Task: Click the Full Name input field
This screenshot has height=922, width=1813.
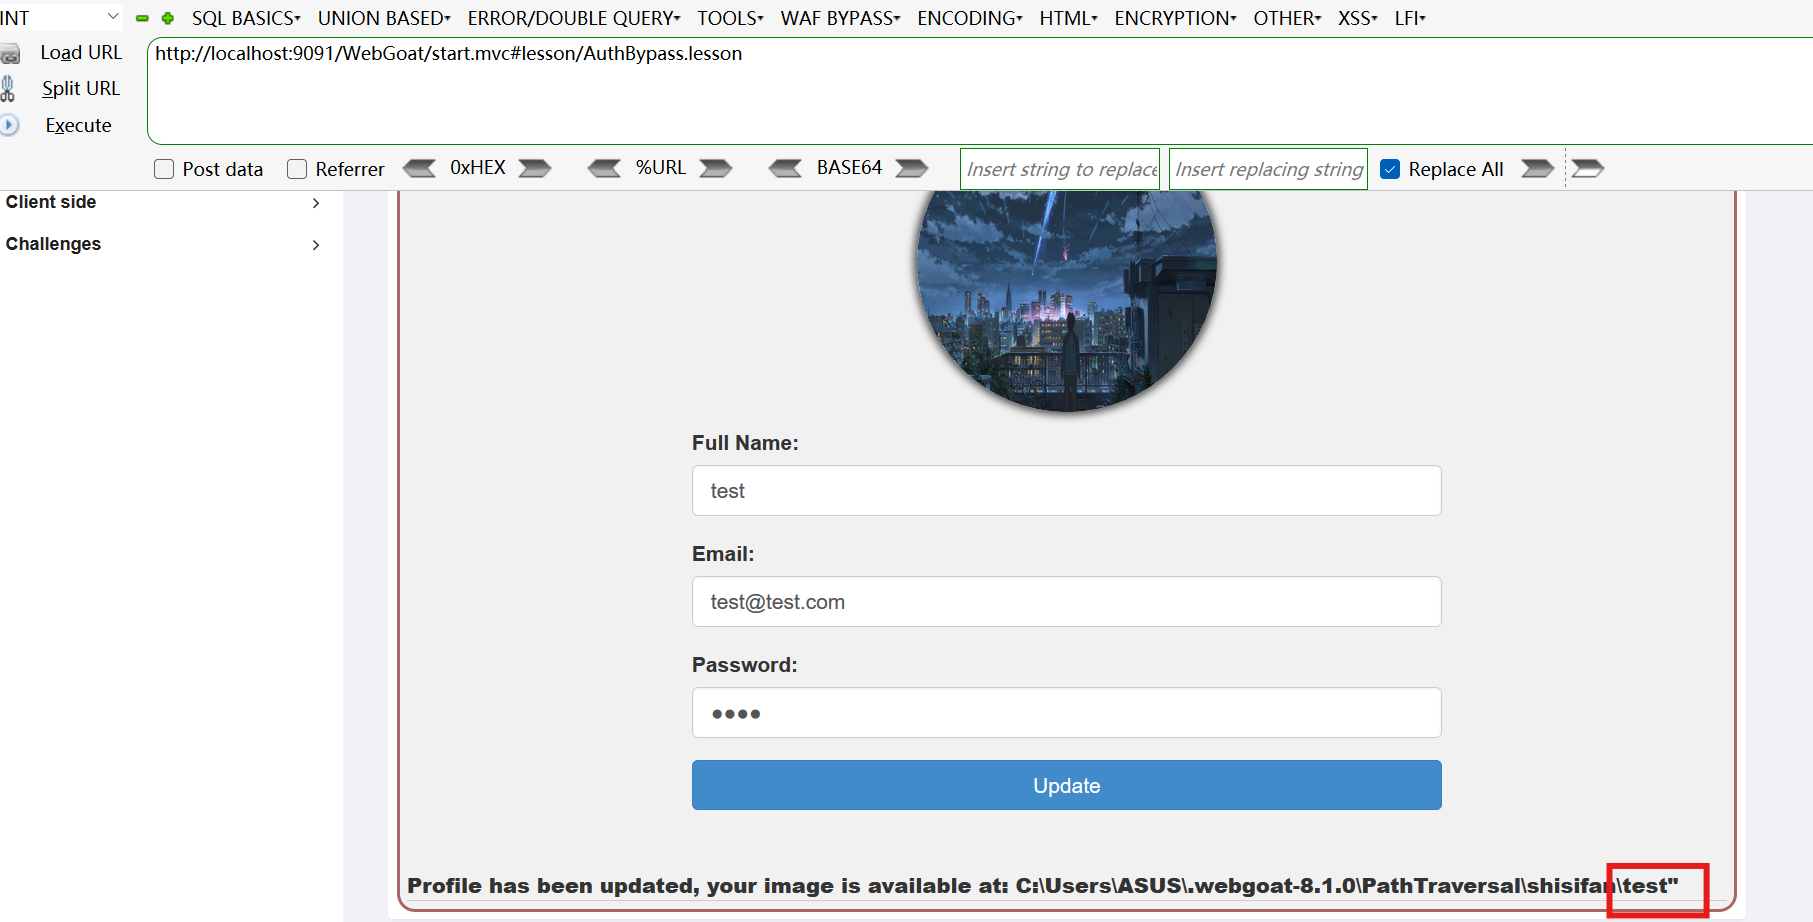Action: click(x=1066, y=491)
